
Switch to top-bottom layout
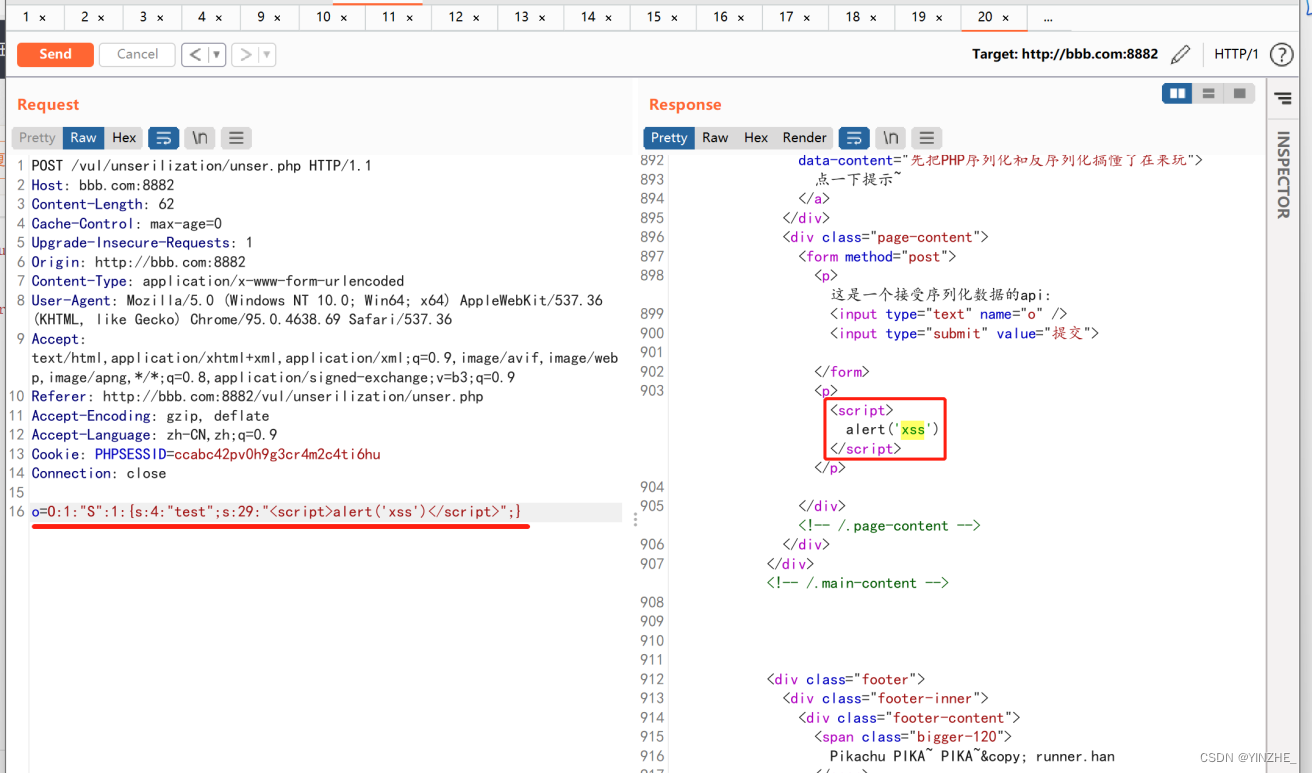tap(1208, 93)
